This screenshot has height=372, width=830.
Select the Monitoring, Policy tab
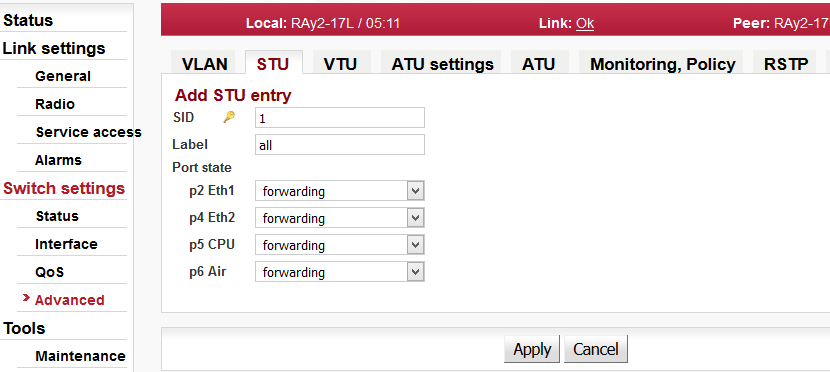point(663,63)
